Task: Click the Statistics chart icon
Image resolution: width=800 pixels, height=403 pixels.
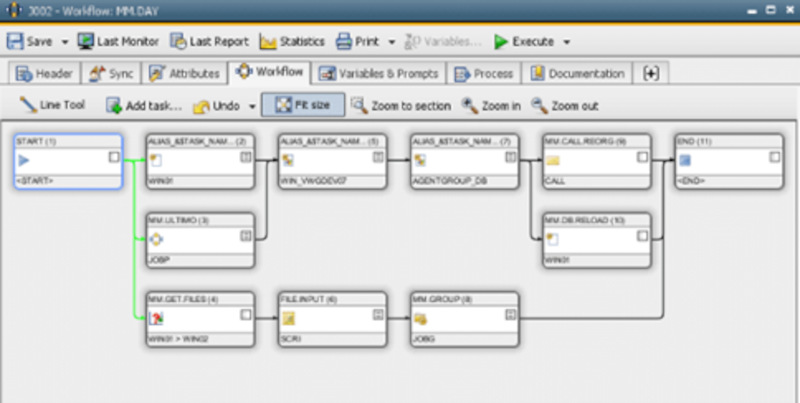Action: pyautogui.click(x=268, y=42)
